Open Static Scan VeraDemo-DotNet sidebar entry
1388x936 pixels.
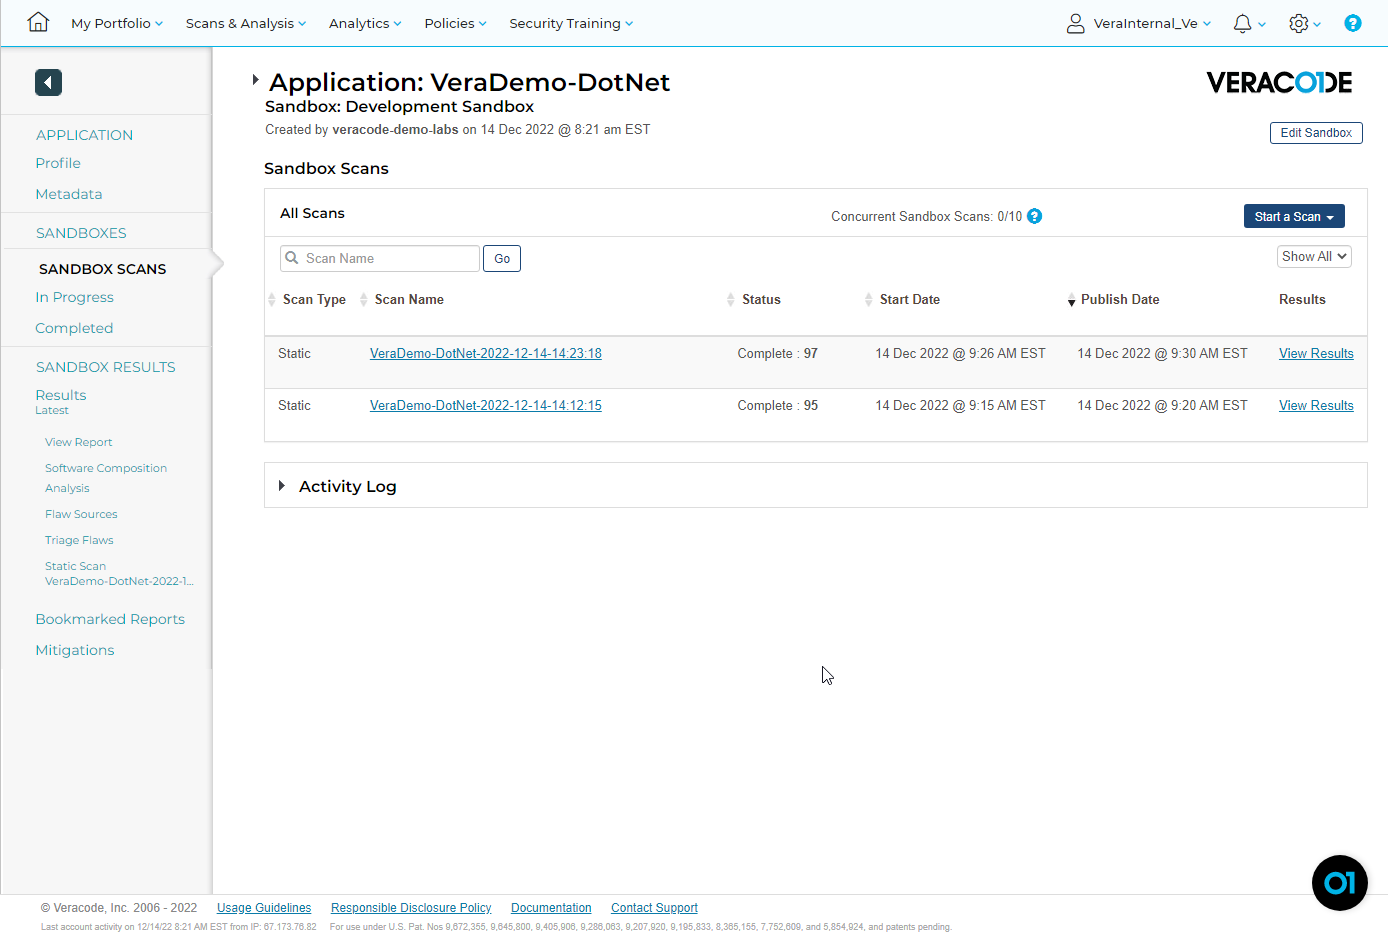[x=119, y=573]
